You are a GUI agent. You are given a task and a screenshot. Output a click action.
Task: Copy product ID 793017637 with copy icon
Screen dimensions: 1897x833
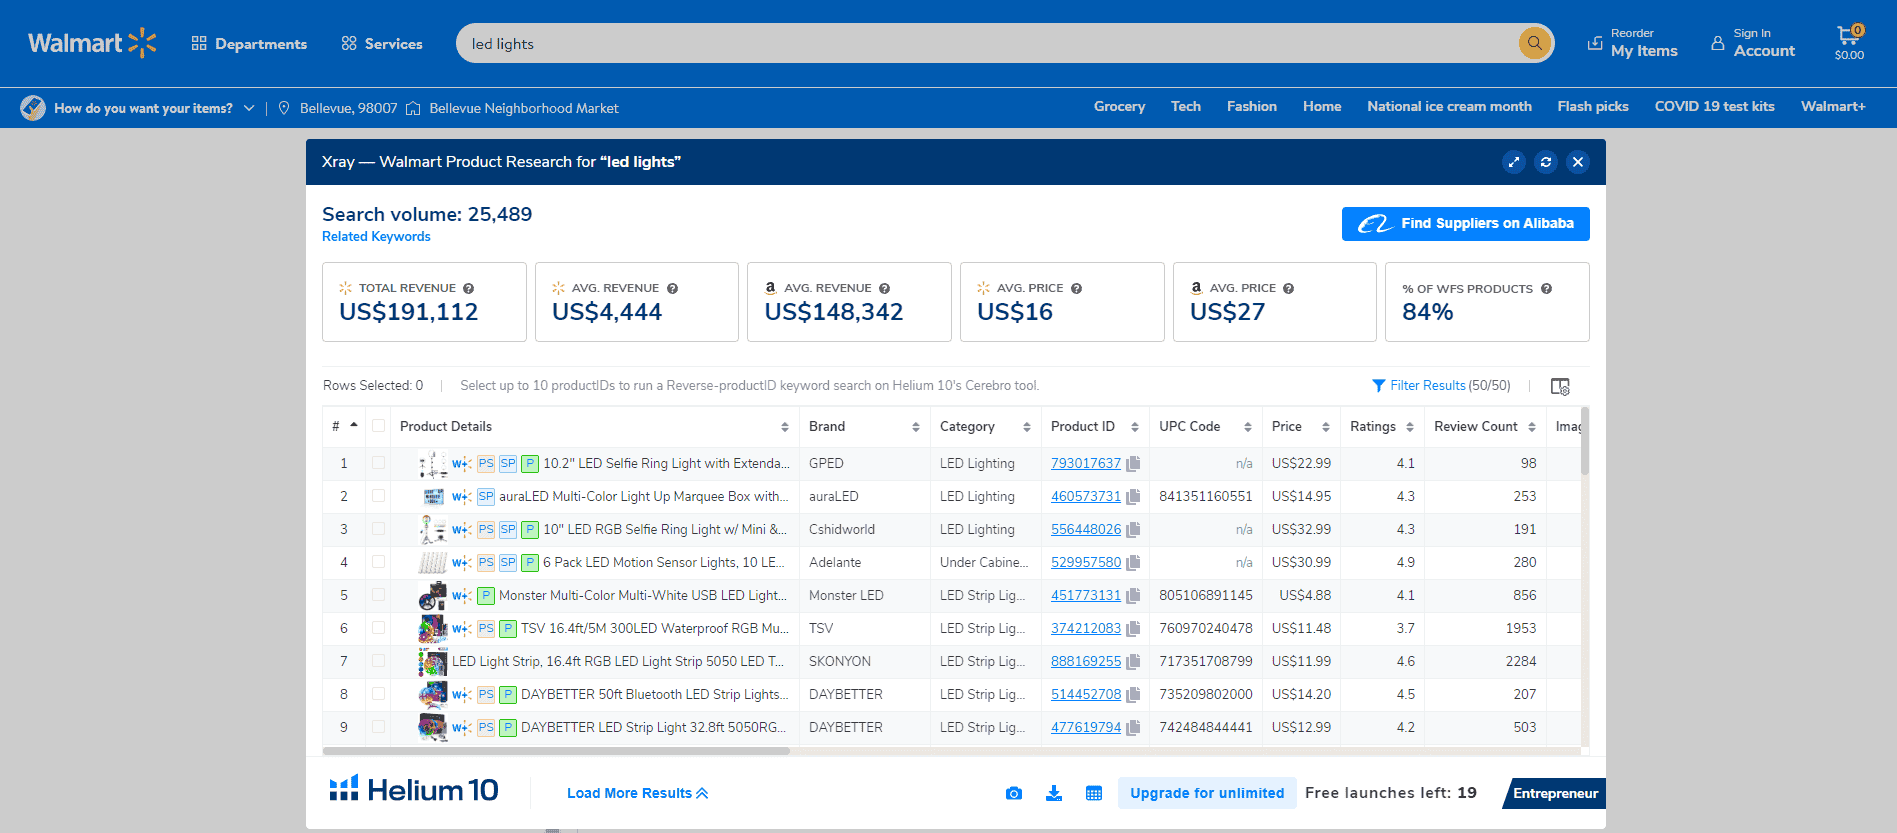pyautogui.click(x=1133, y=464)
